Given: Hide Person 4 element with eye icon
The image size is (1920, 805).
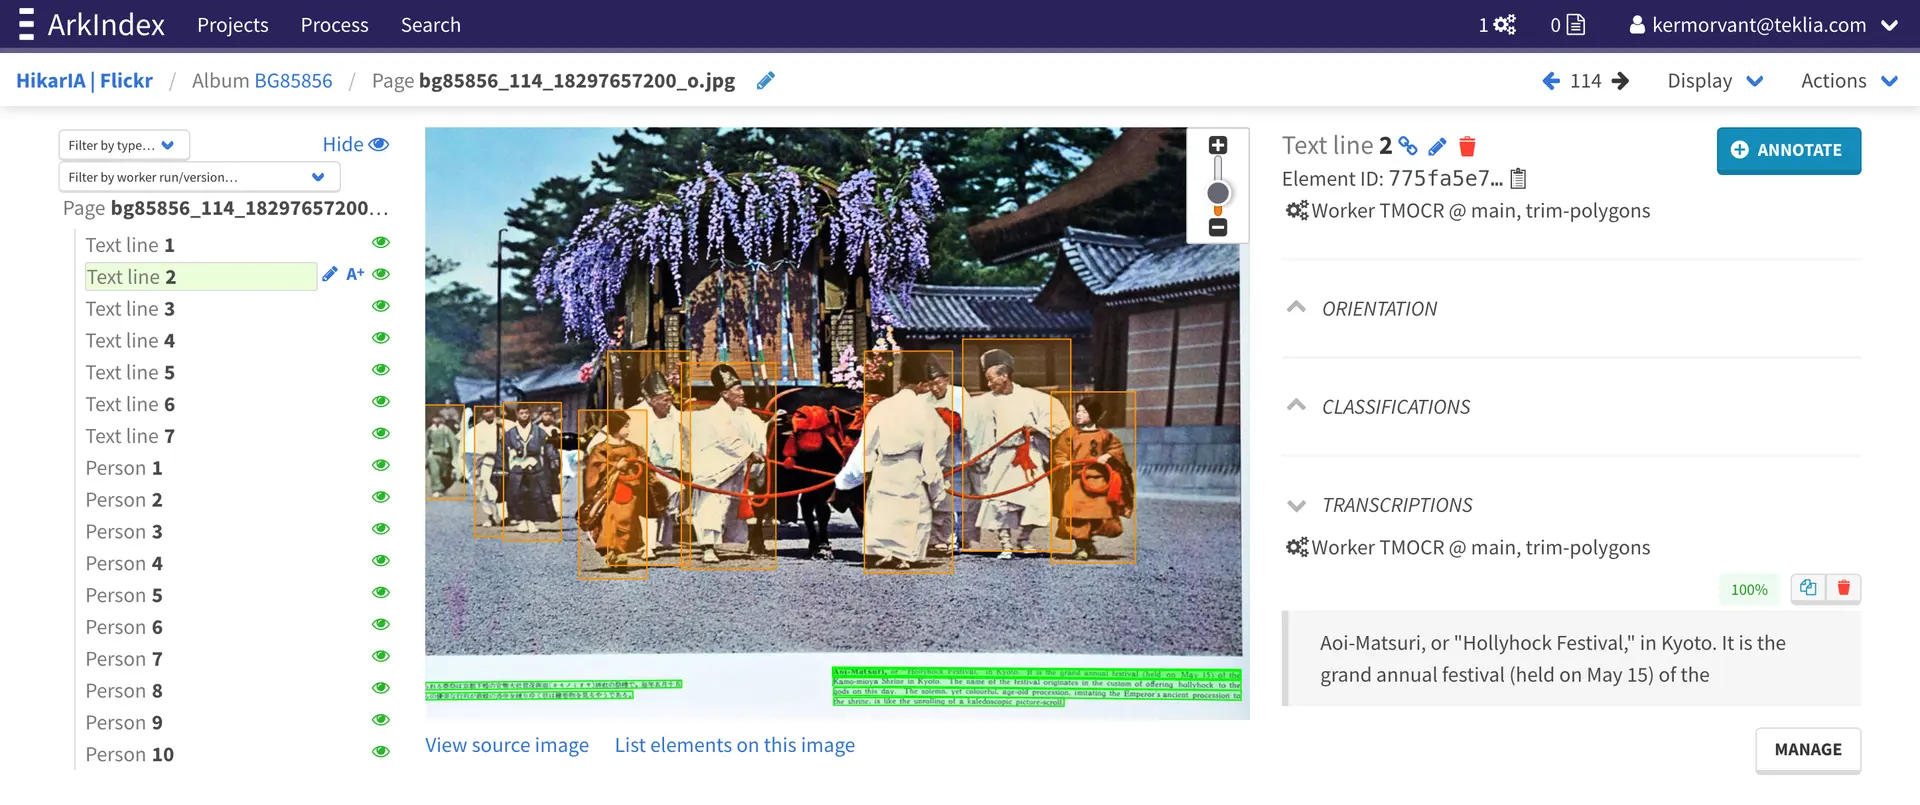Looking at the screenshot, I should 380,561.
